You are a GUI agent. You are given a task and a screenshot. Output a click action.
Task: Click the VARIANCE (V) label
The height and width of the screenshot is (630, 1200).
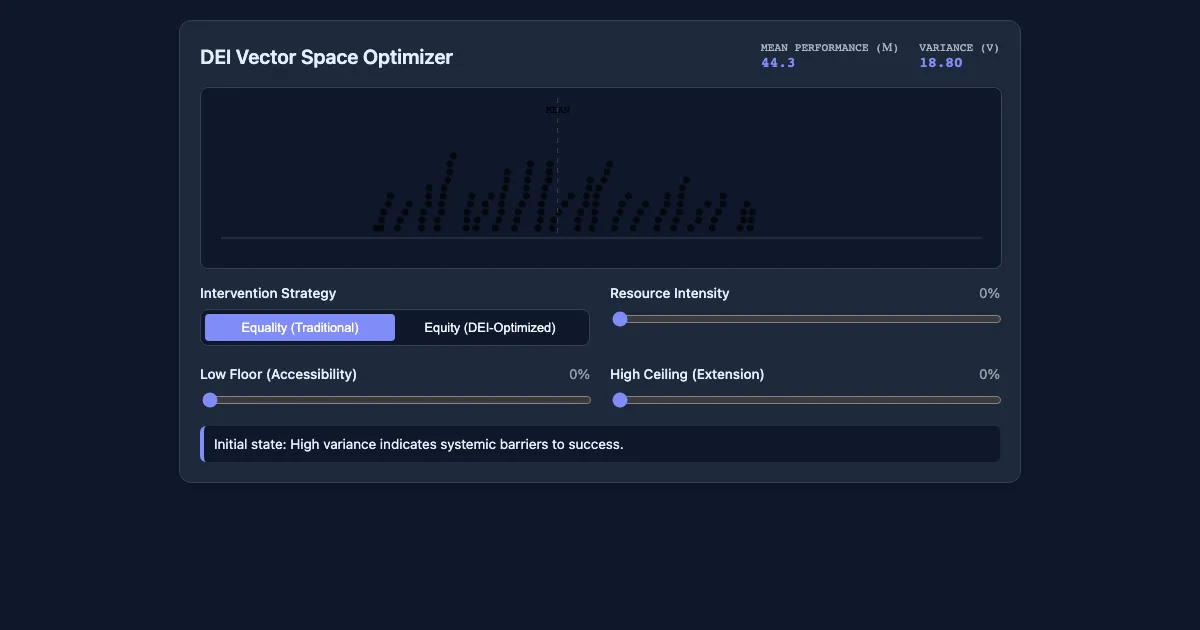959,48
